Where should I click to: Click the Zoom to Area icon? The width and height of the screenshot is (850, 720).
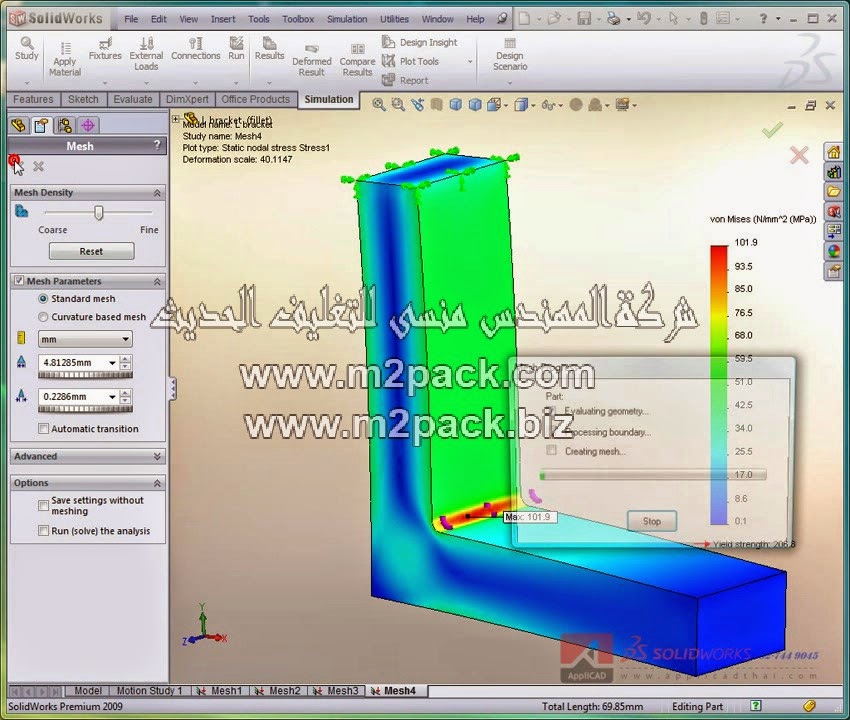click(398, 105)
